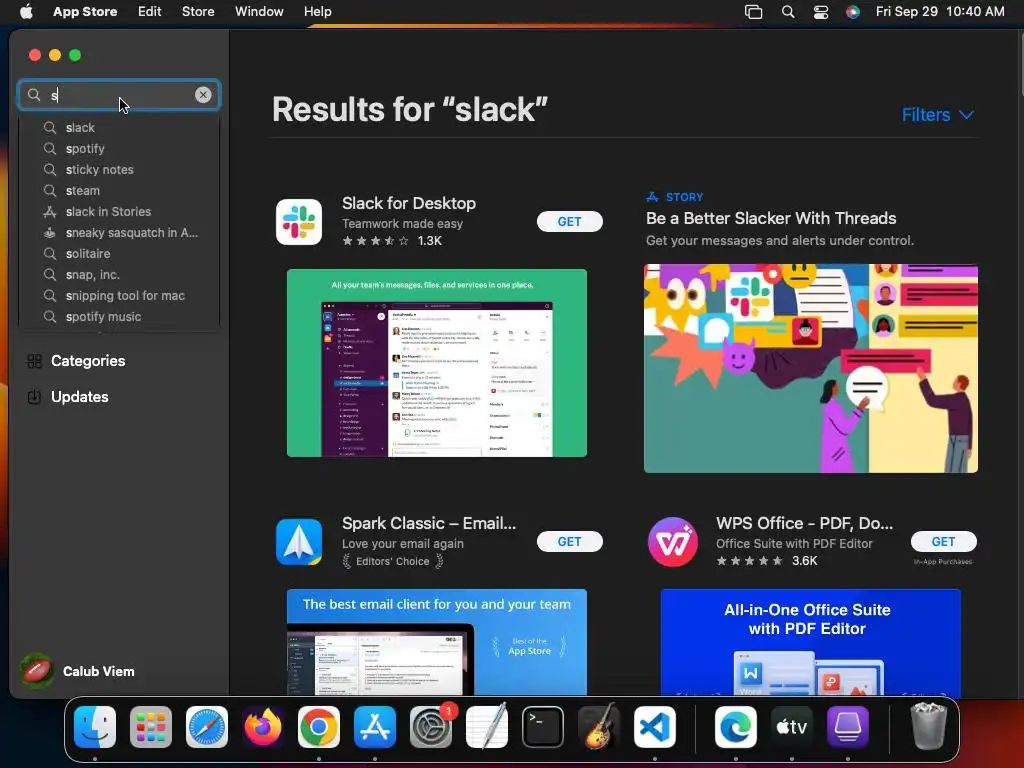This screenshot has height=768, width=1024.
Task: Open the WPS Office title link
Action: (805, 523)
